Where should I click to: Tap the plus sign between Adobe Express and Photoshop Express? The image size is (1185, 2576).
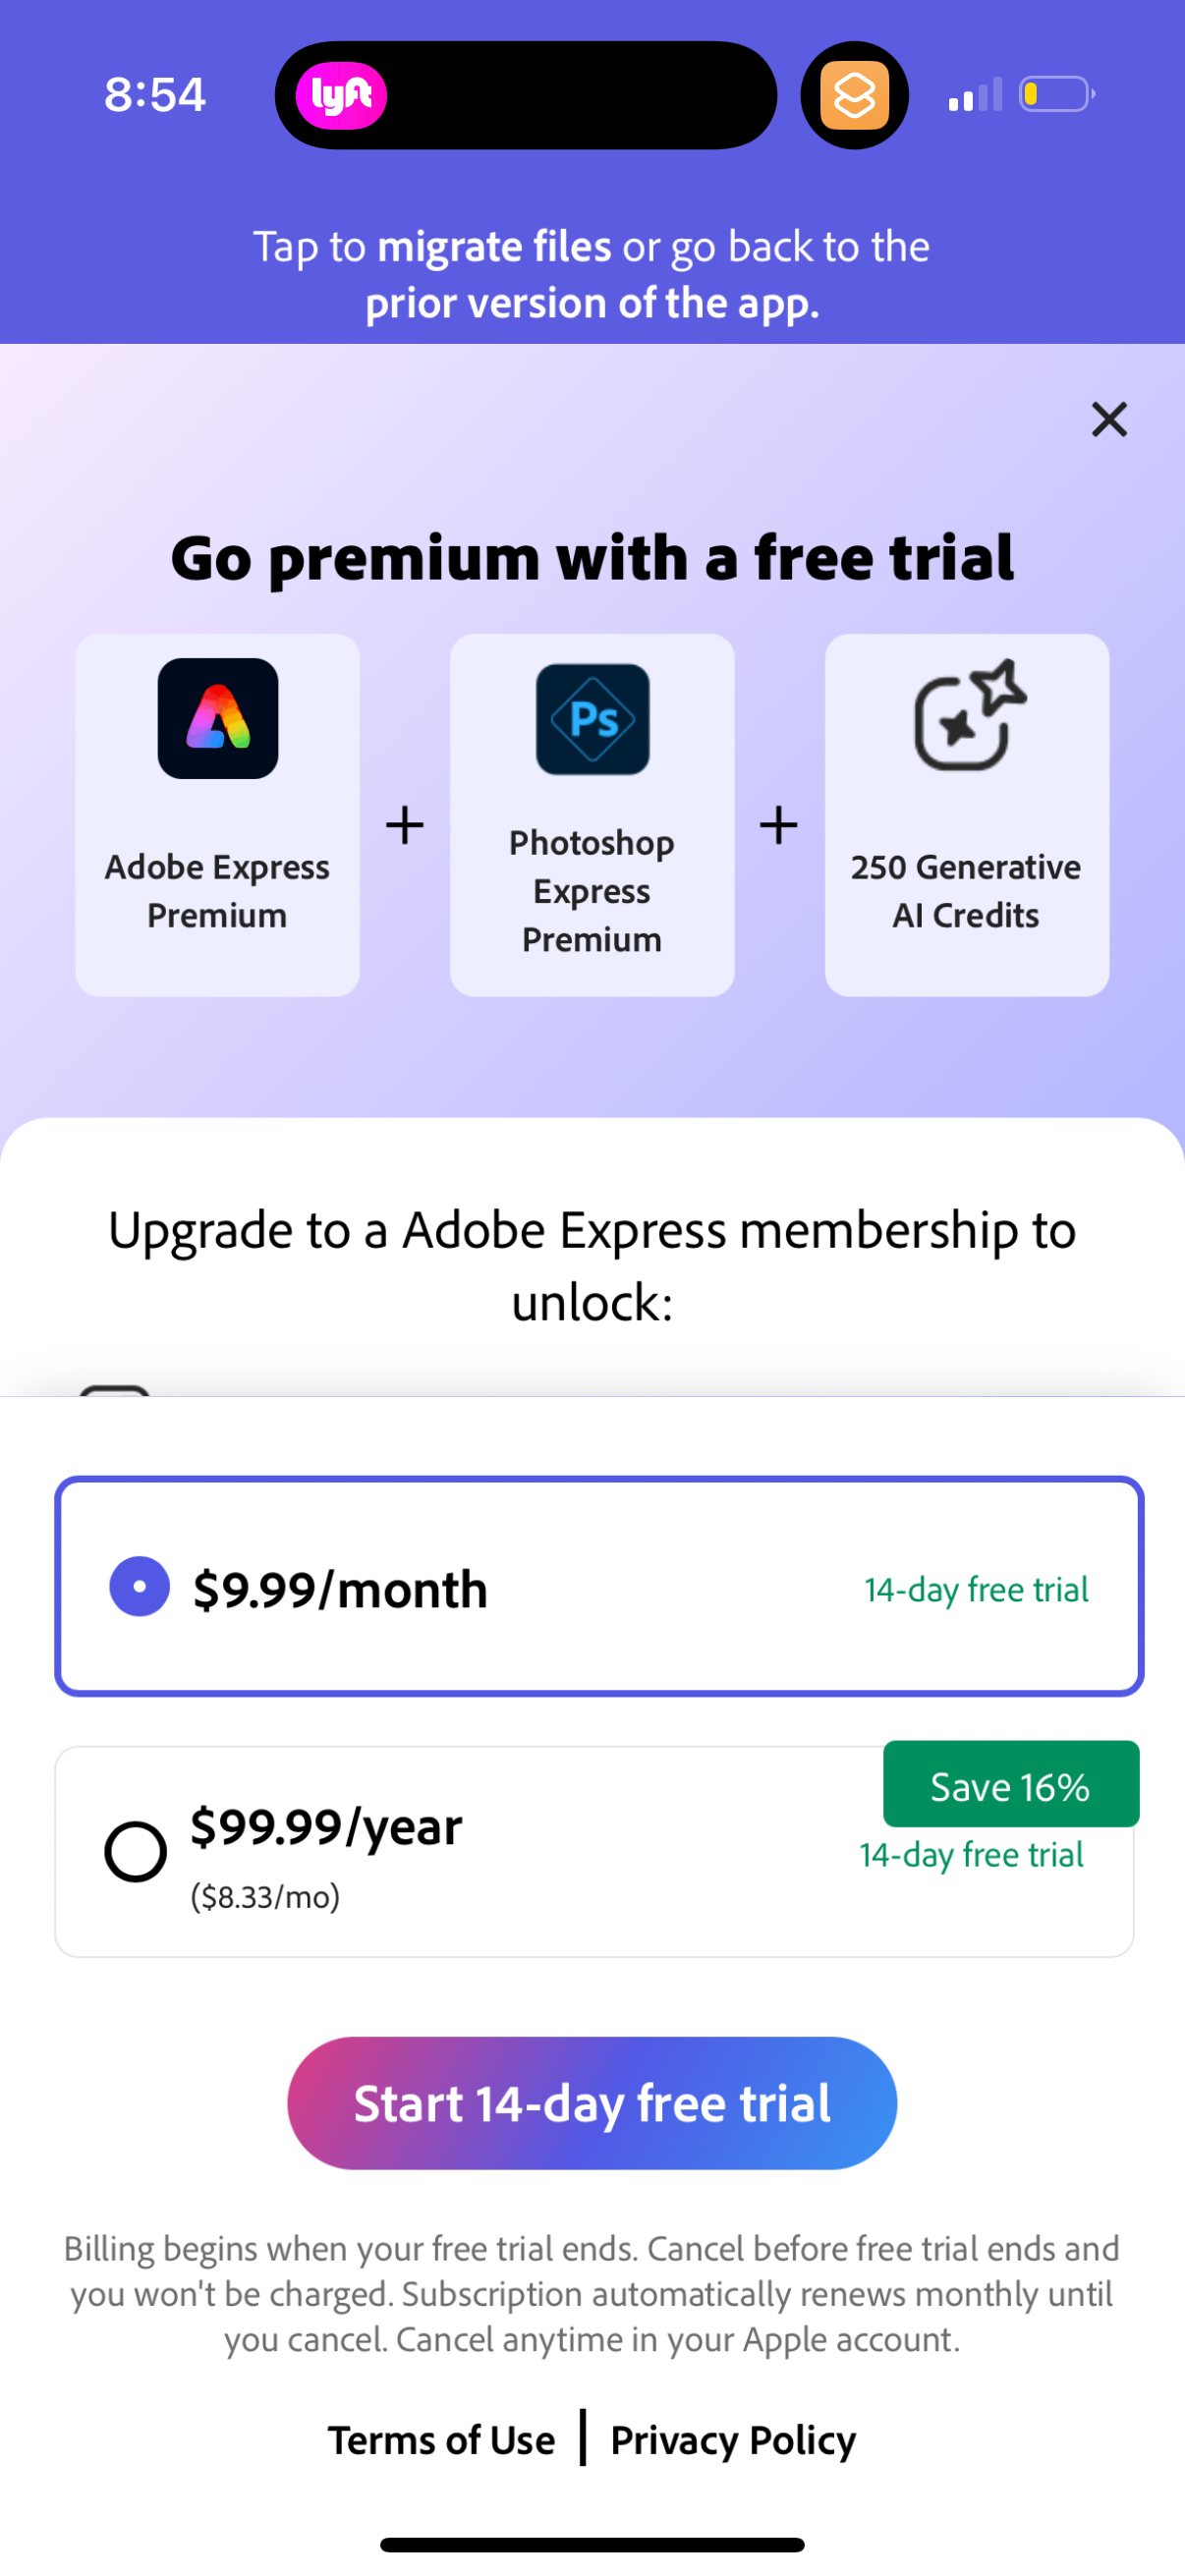[x=404, y=824]
